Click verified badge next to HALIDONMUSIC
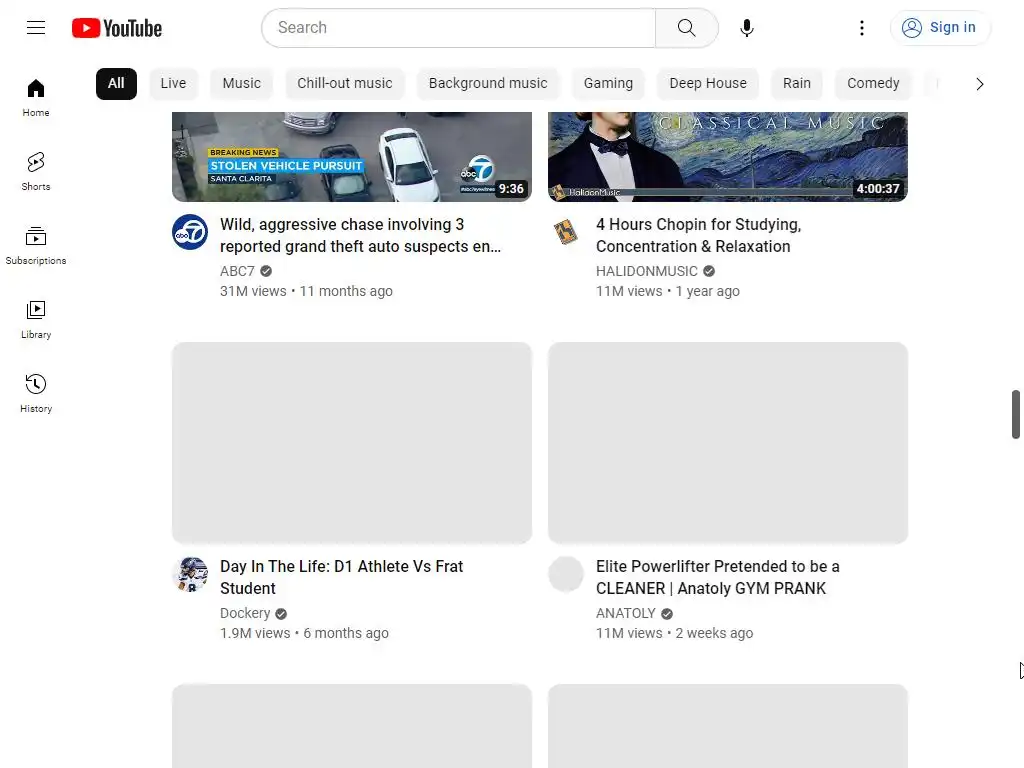The width and height of the screenshot is (1024, 768). [709, 271]
